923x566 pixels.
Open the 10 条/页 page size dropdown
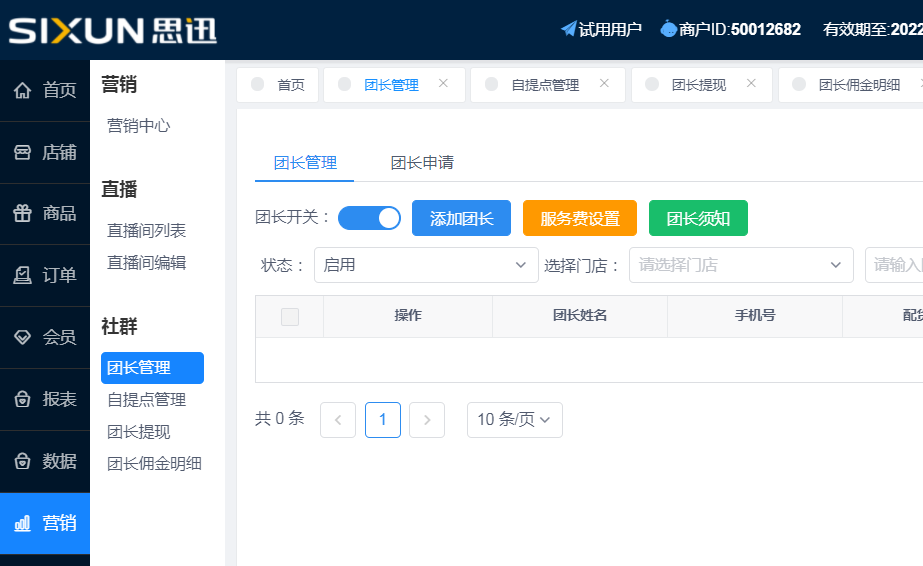coord(514,420)
